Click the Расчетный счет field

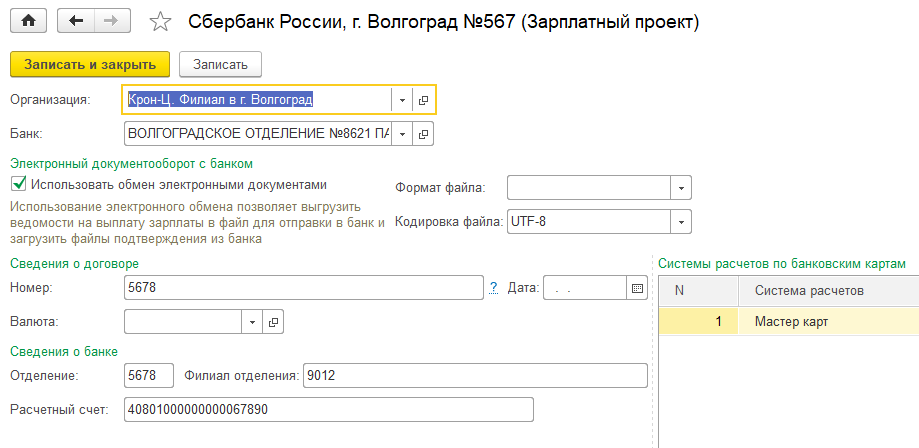329,409
